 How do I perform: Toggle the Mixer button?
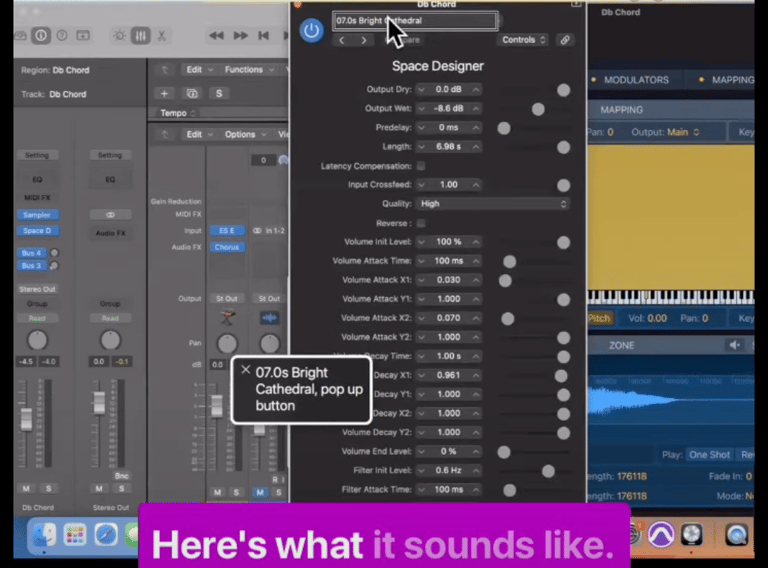tap(141, 35)
